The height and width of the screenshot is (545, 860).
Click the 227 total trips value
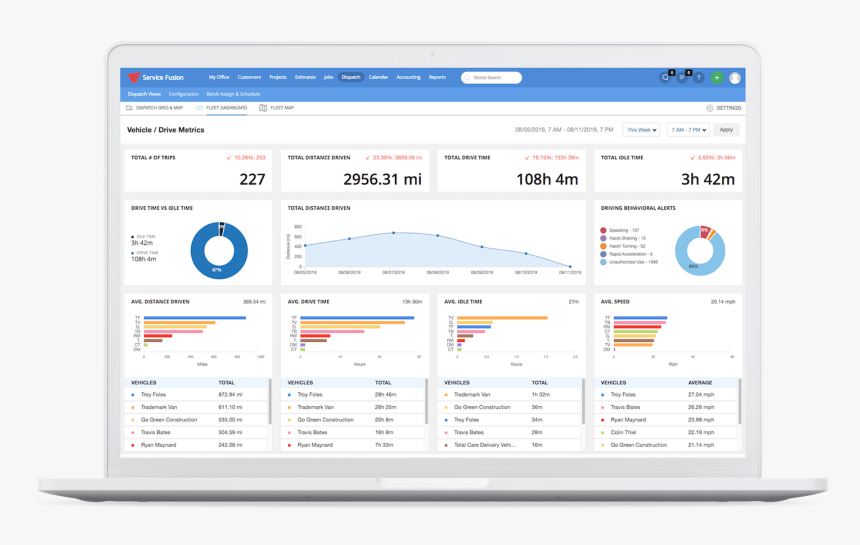pos(252,179)
